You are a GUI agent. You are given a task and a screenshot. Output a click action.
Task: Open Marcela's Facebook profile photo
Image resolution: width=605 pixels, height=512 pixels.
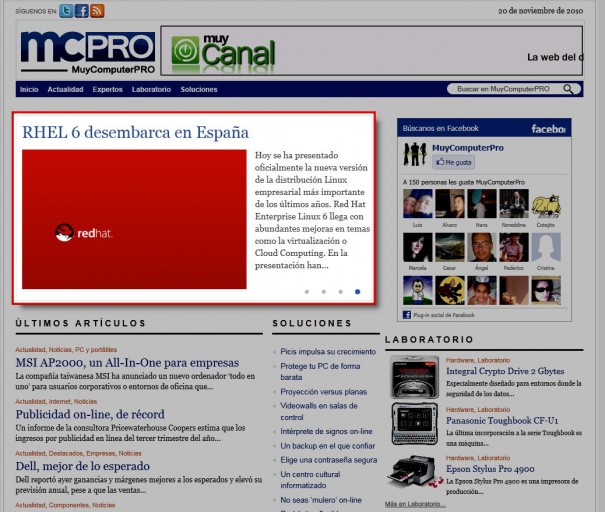[417, 248]
